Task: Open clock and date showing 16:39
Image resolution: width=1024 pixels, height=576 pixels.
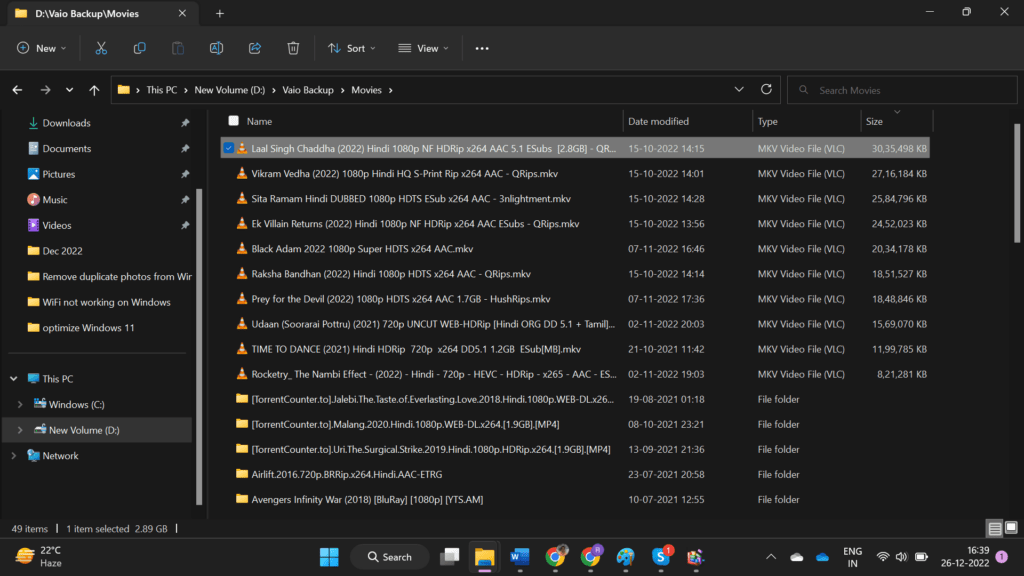Action: coord(965,557)
